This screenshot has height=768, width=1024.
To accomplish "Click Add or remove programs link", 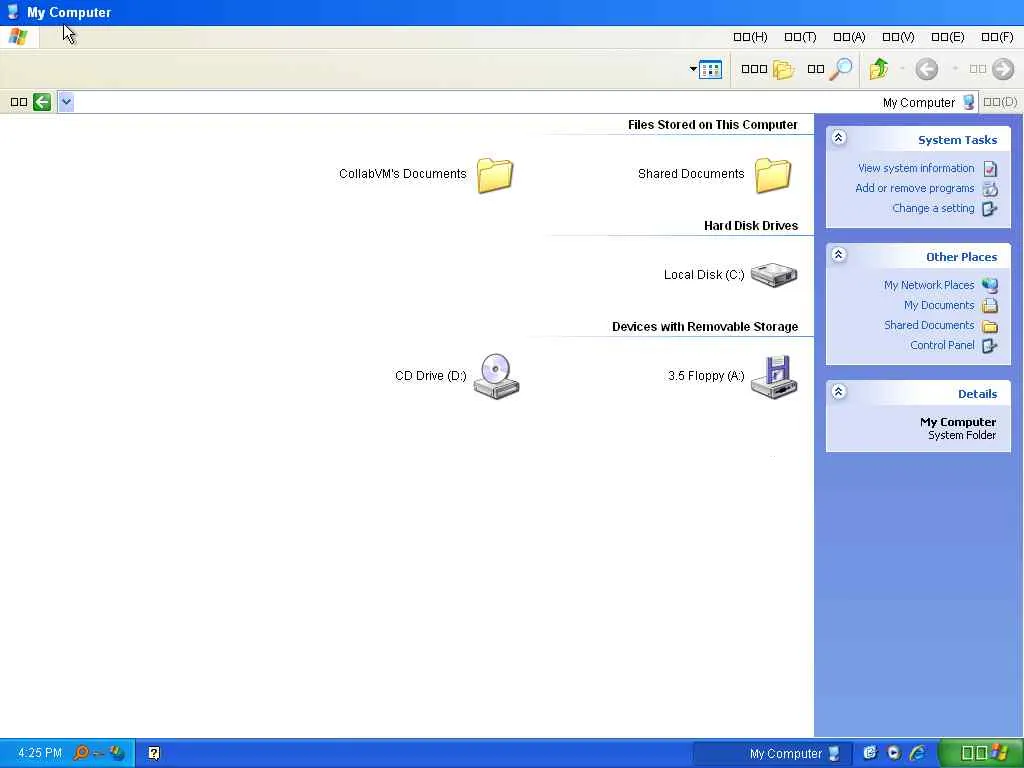I will tap(914, 188).
